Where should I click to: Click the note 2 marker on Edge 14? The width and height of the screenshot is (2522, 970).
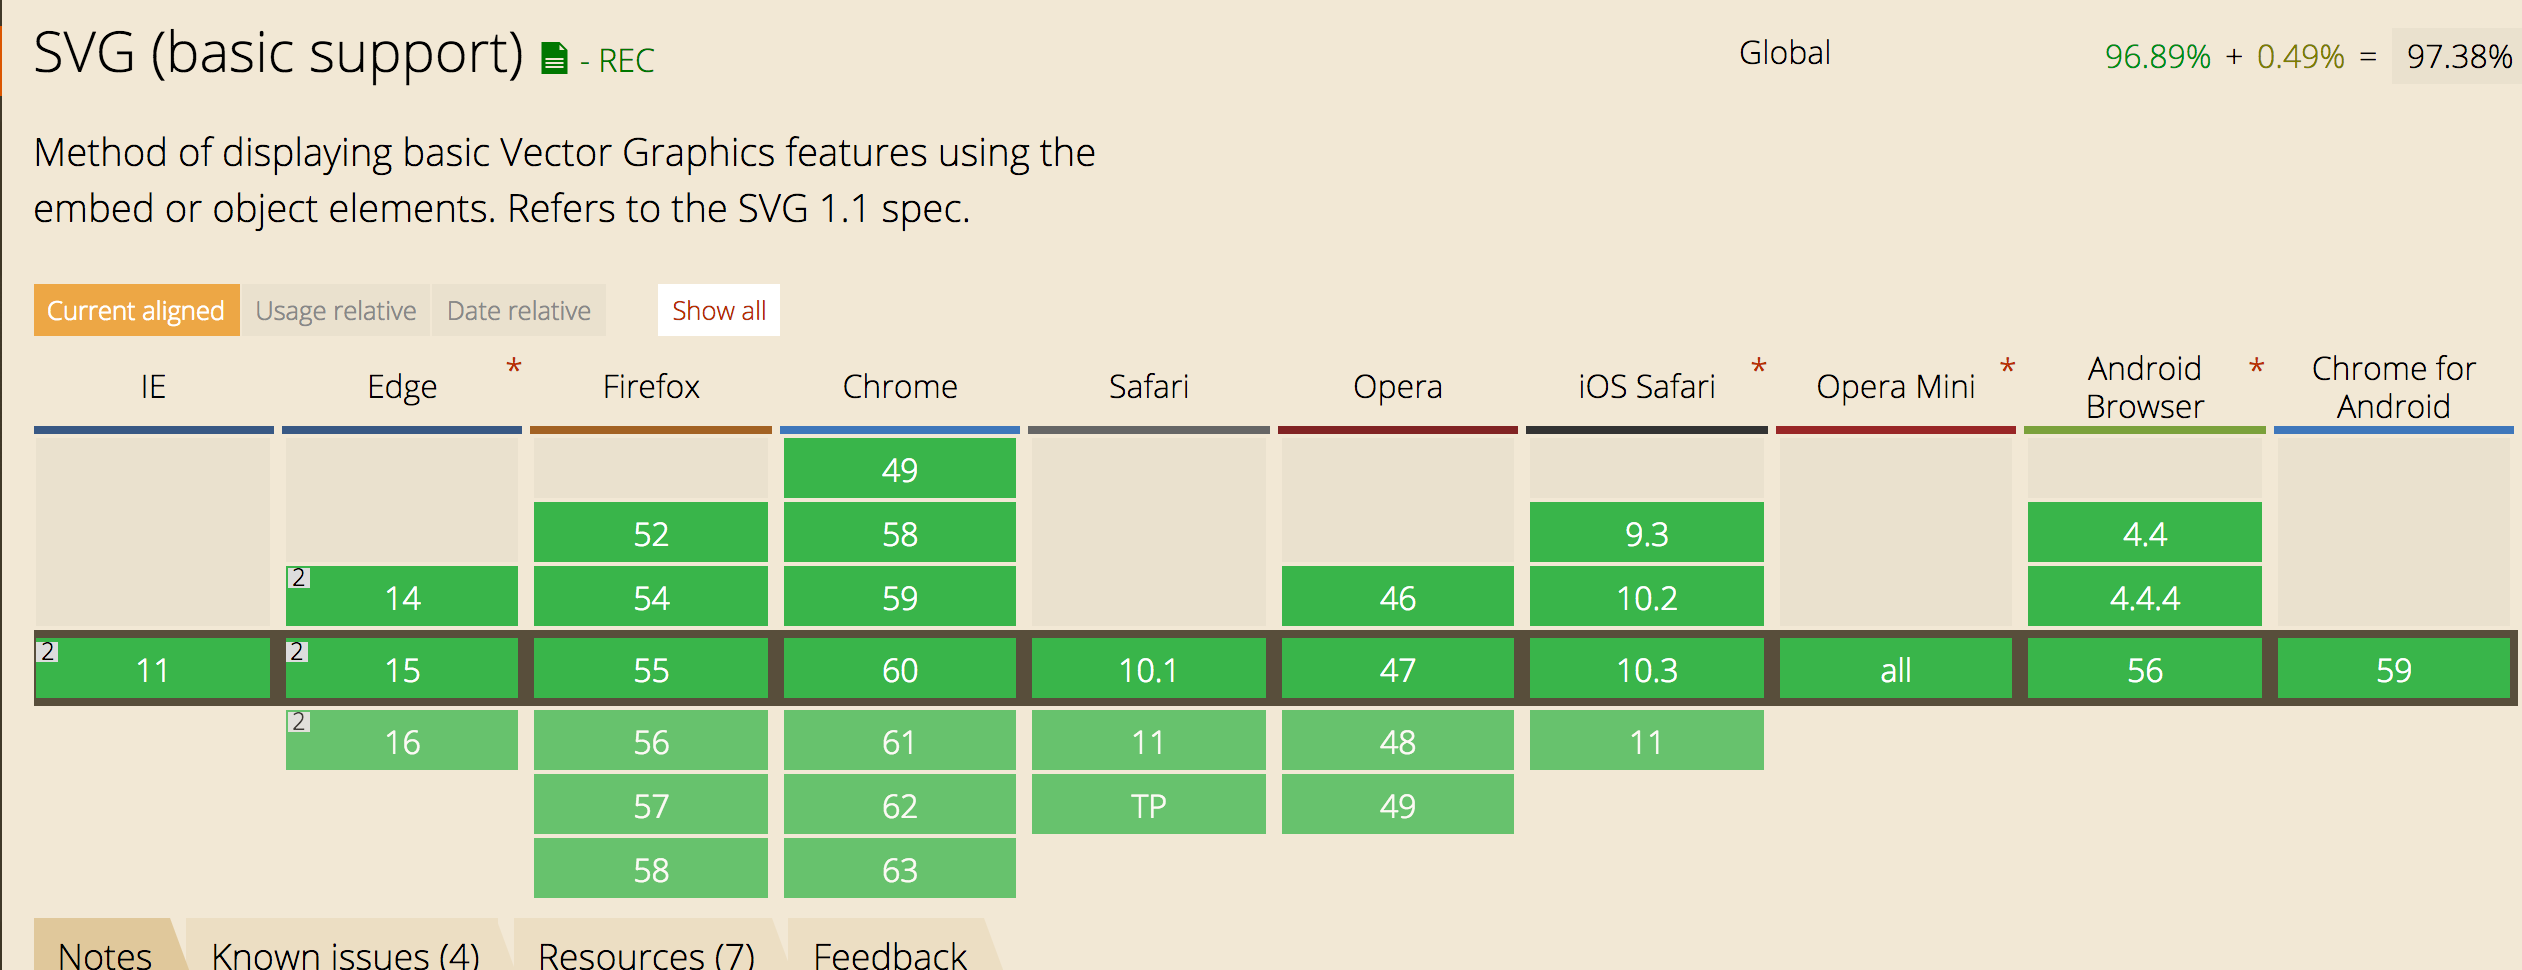point(297,578)
